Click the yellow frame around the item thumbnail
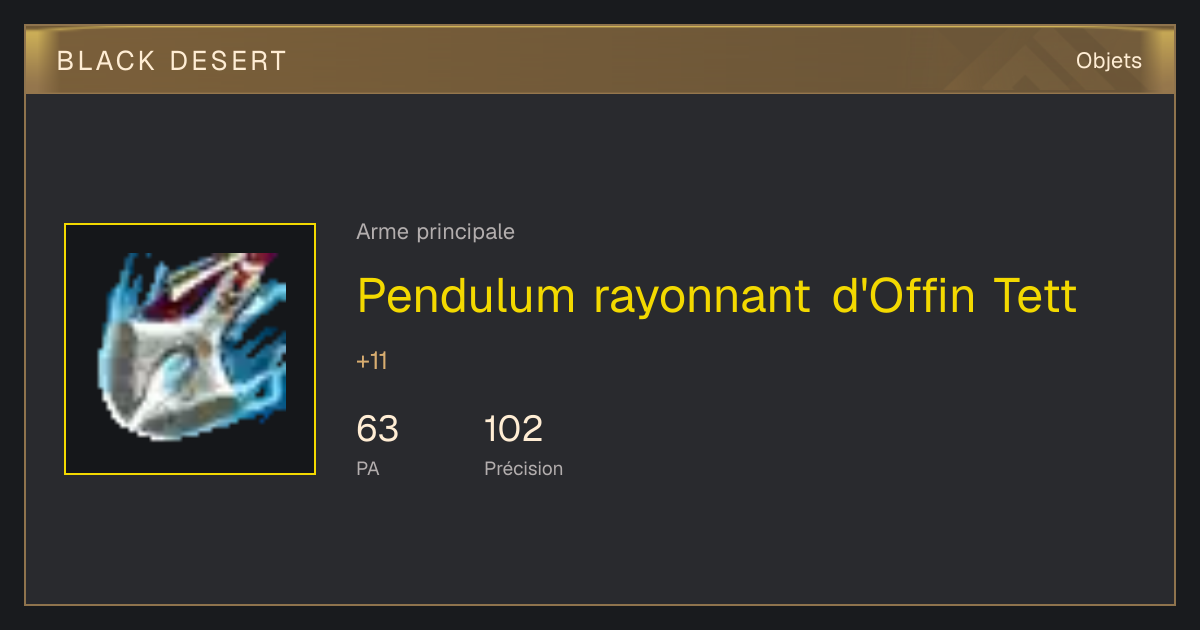The width and height of the screenshot is (1200, 630). [190, 349]
